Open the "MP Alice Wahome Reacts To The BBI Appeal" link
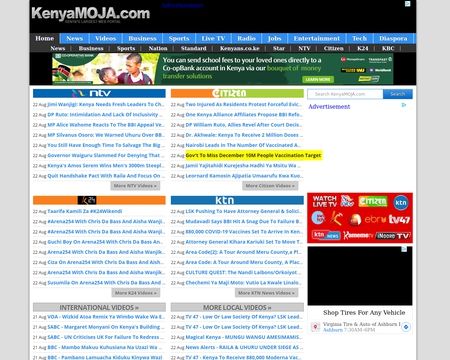This screenshot has height=360, width=450. point(106,125)
